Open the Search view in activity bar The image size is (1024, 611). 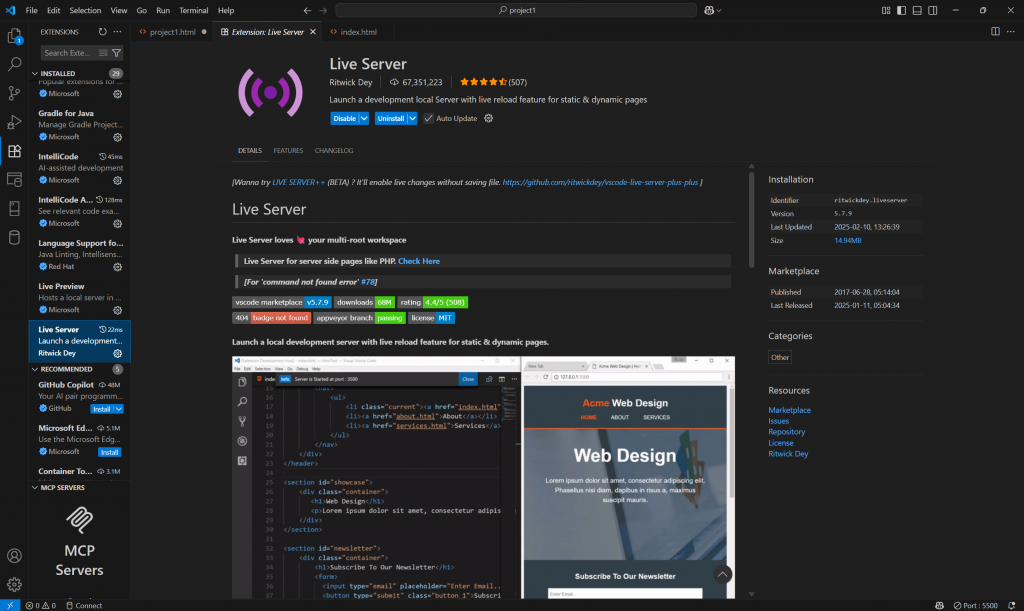pos(14,64)
